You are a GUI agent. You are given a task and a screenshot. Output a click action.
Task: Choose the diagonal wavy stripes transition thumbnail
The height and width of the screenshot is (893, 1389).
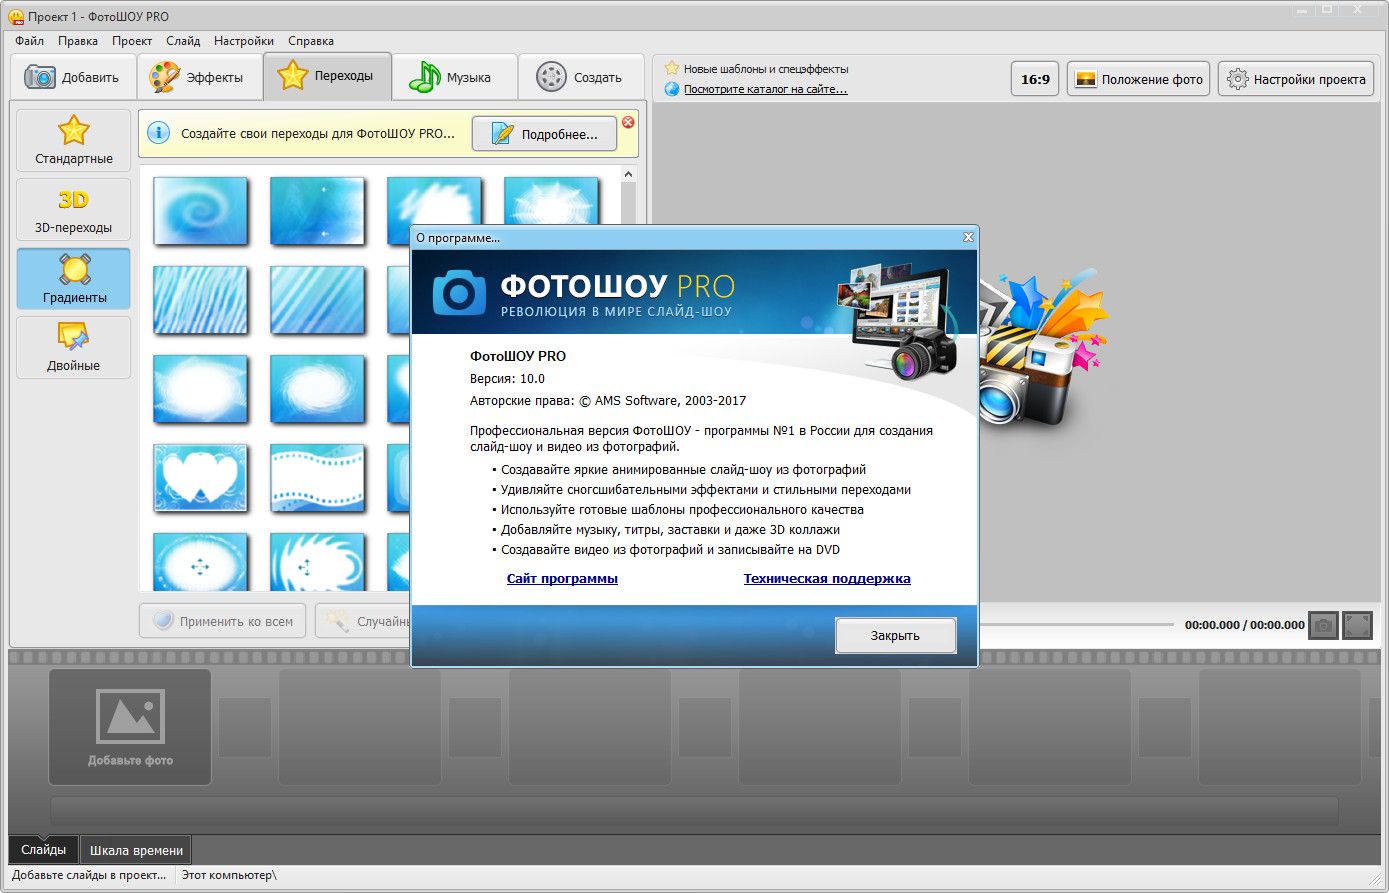[x=200, y=299]
